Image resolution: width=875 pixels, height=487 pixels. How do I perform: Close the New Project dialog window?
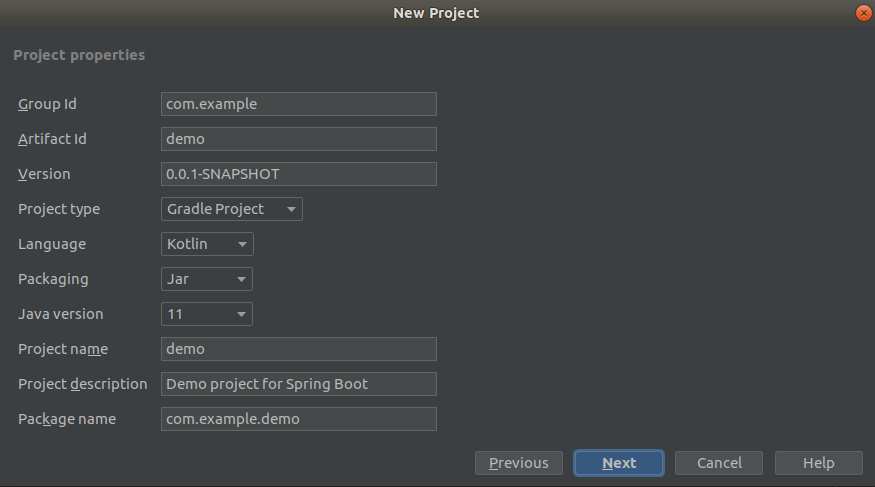(863, 13)
